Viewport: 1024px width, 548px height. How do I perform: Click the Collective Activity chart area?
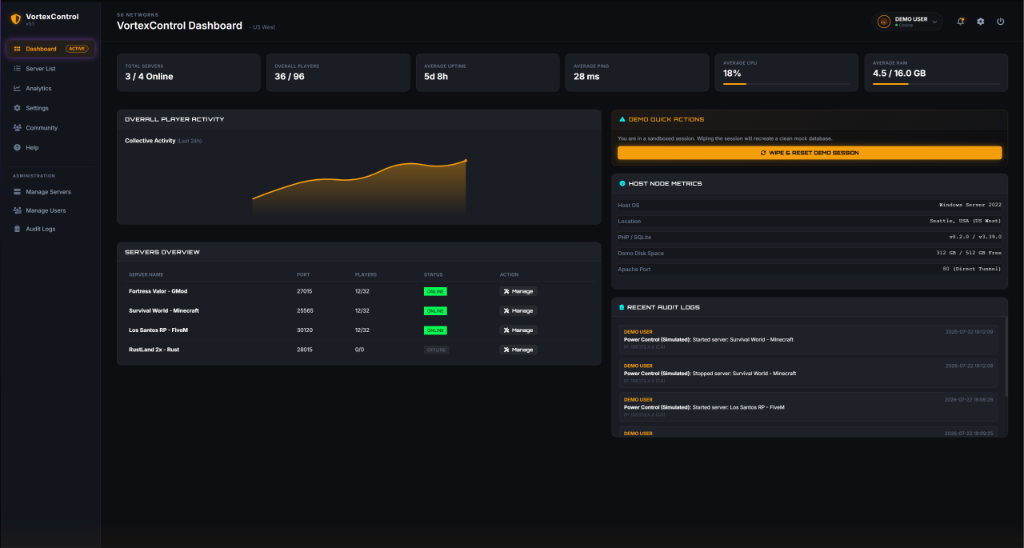(x=359, y=186)
